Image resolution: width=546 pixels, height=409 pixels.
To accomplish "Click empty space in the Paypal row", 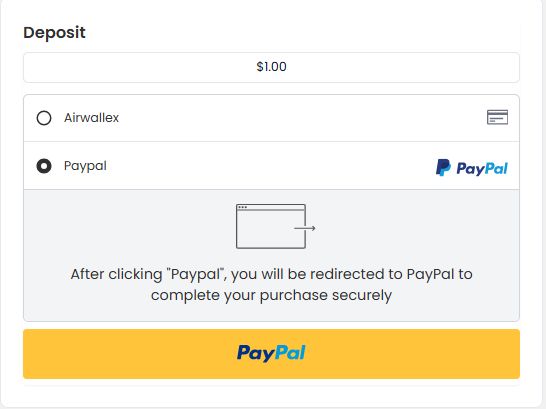I will (265, 166).
